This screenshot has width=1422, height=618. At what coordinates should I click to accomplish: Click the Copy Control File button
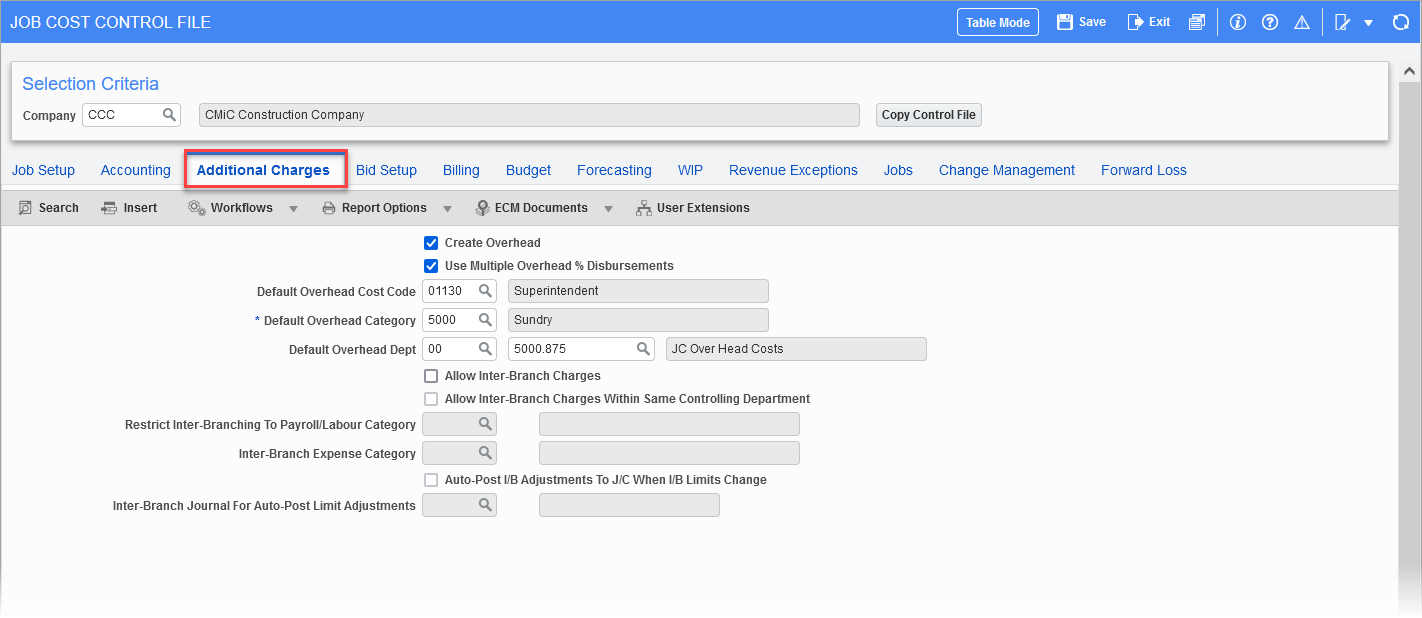[x=928, y=114]
